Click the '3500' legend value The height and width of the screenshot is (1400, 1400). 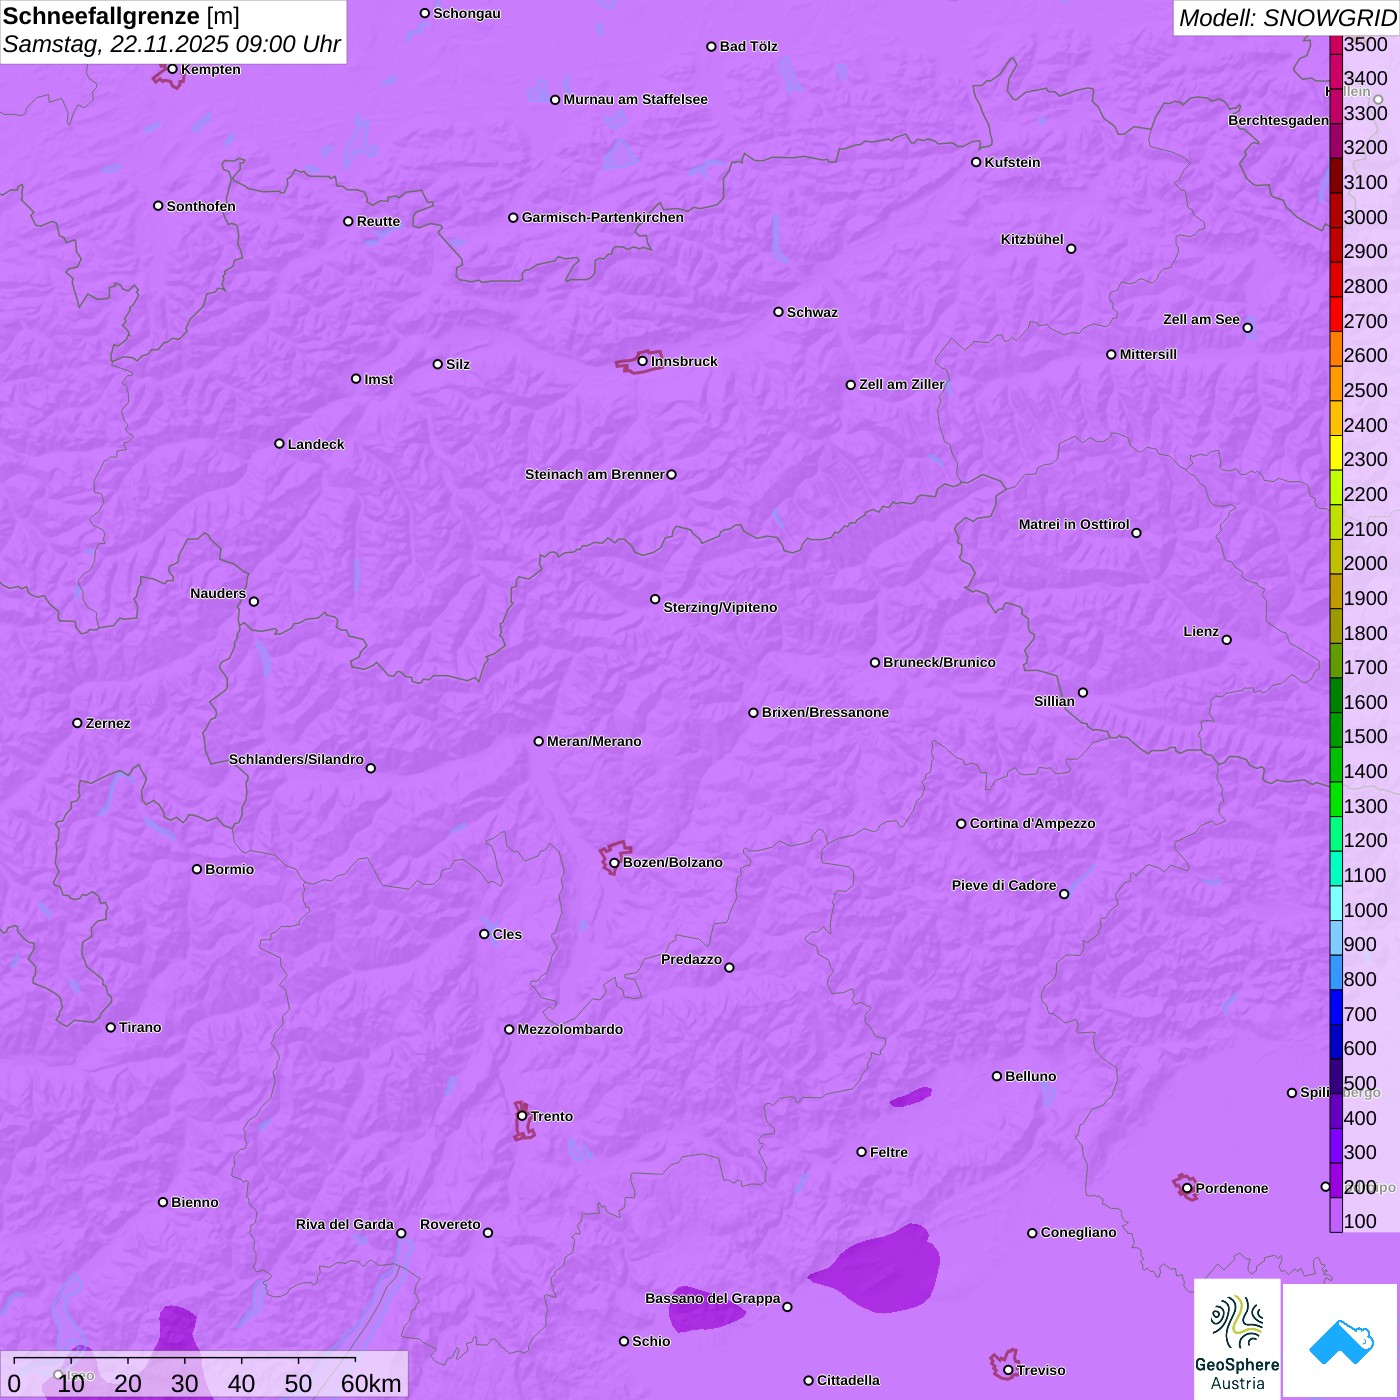(1365, 44)
